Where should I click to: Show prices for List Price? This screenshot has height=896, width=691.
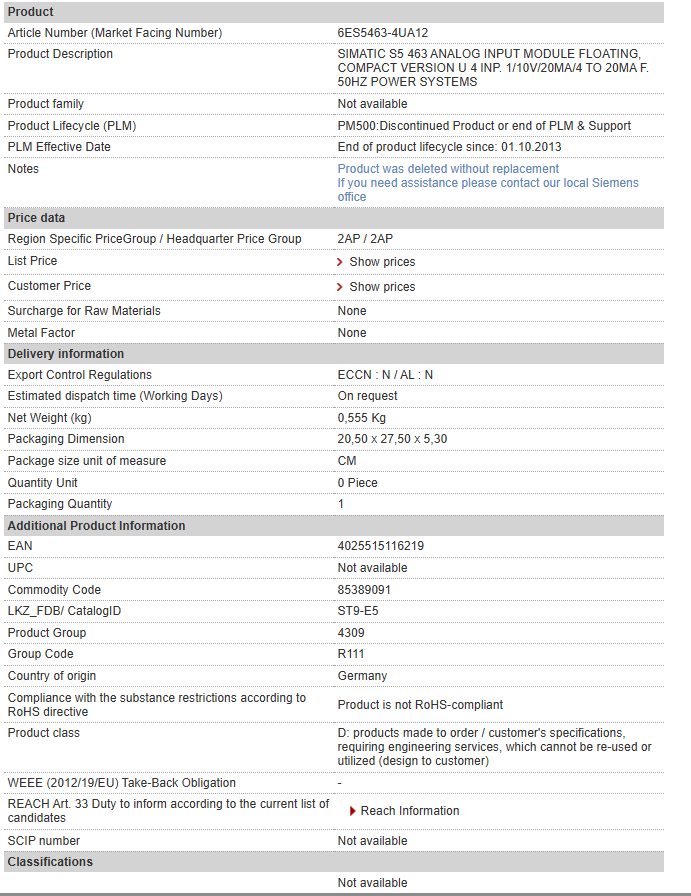pos(382,262)
